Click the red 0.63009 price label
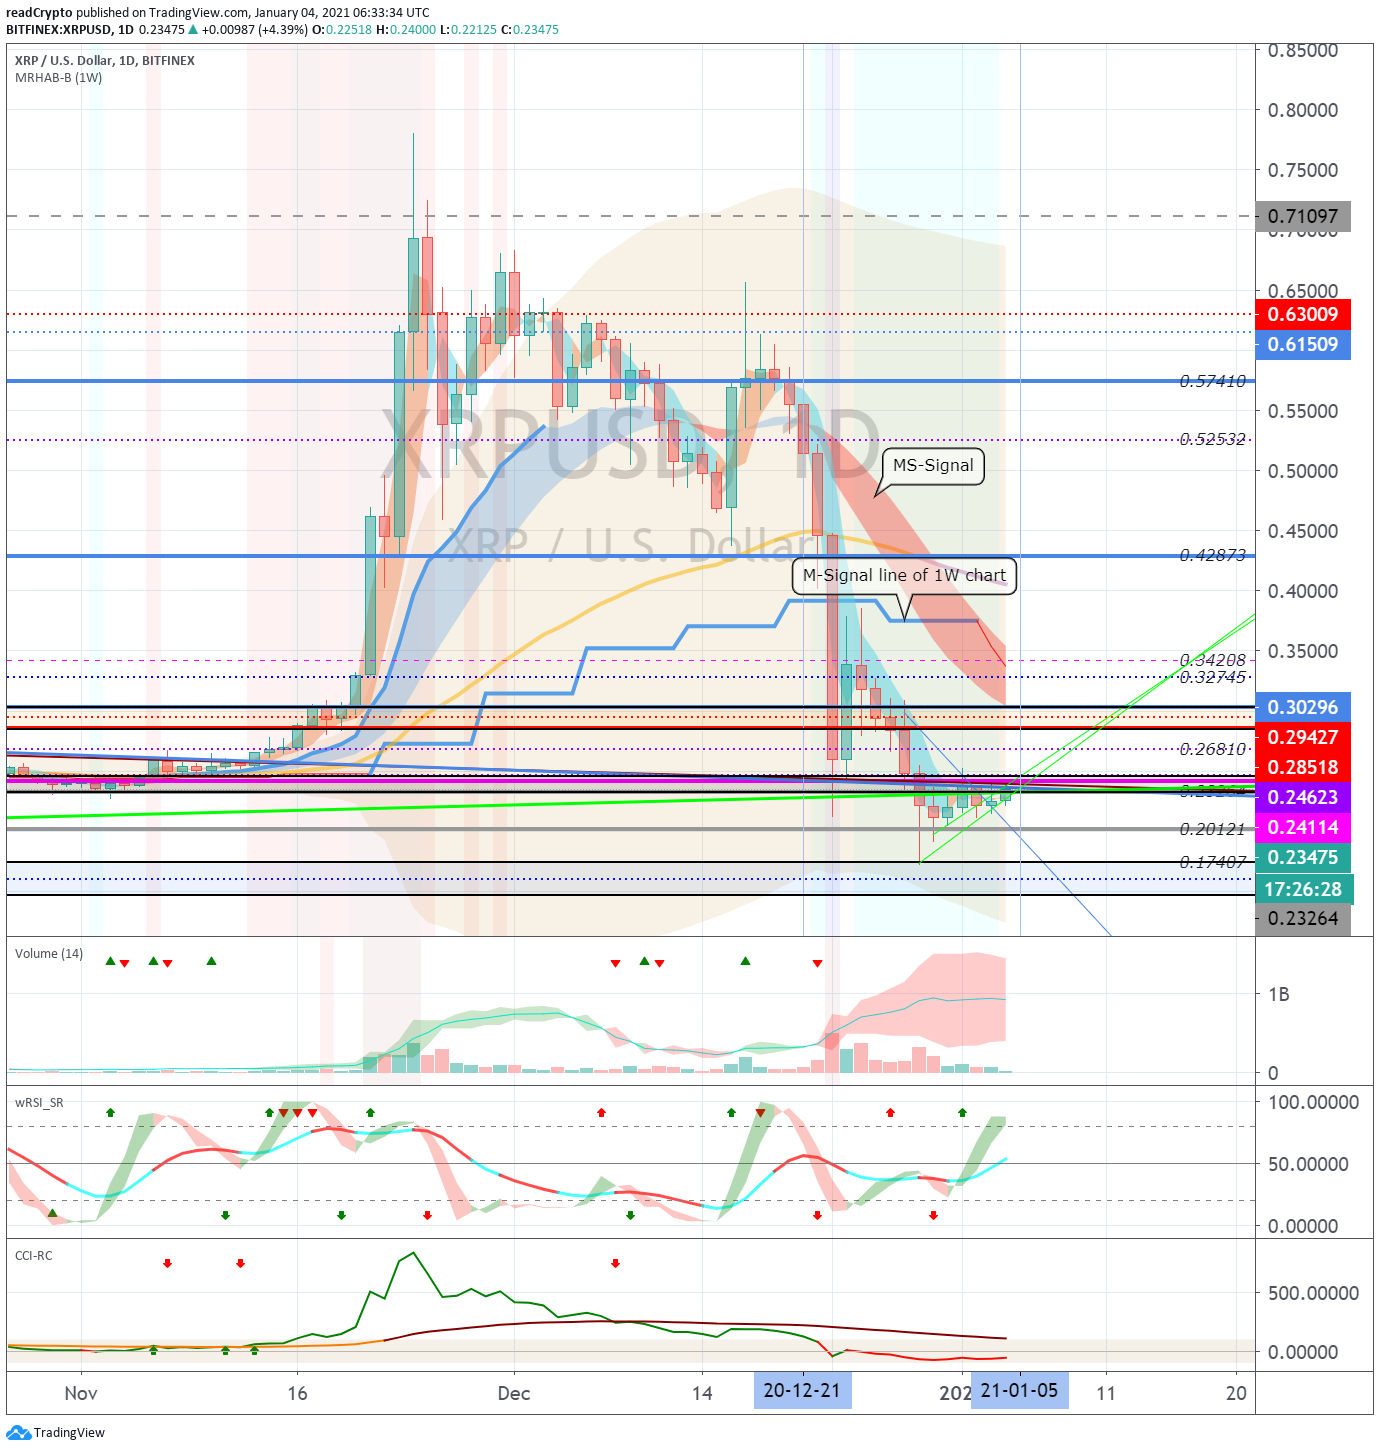Viewport: 1380px width, 1451px height. (x=1303, y=314)
